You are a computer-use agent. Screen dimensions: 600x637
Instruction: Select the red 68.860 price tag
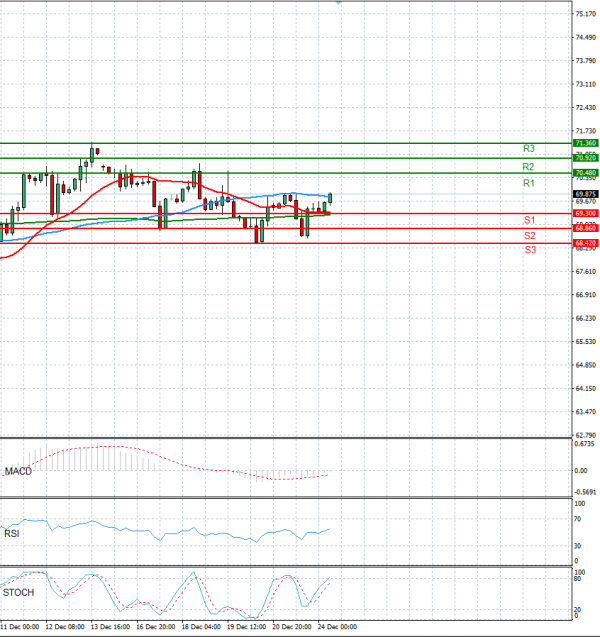click(585, 228)
